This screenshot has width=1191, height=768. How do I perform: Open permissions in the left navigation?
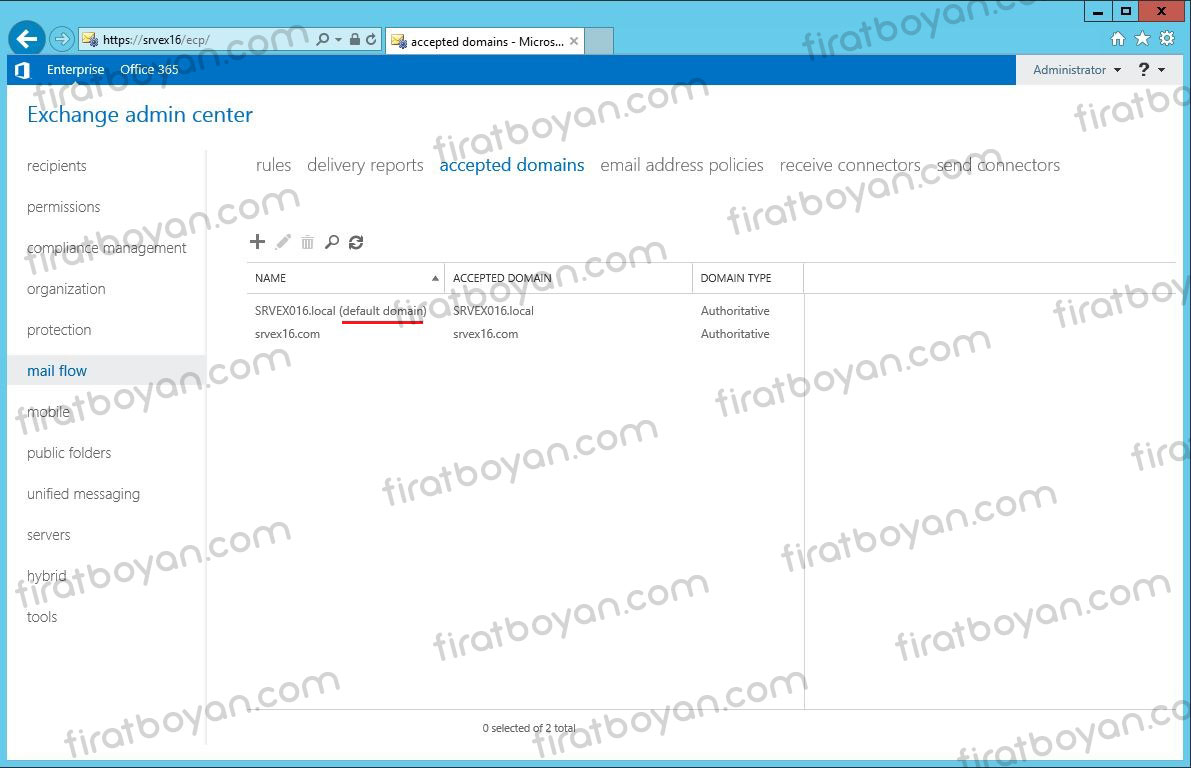(63, 207)
